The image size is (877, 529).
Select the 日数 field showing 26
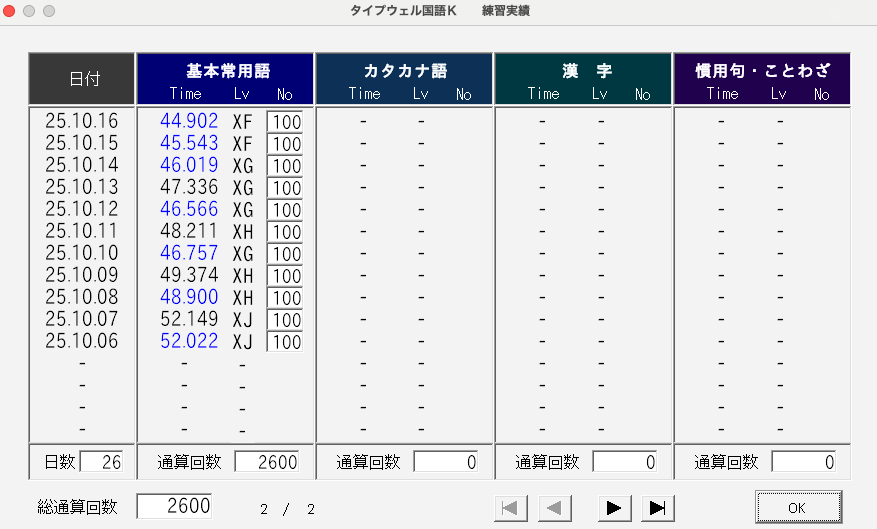pos(102,462)
